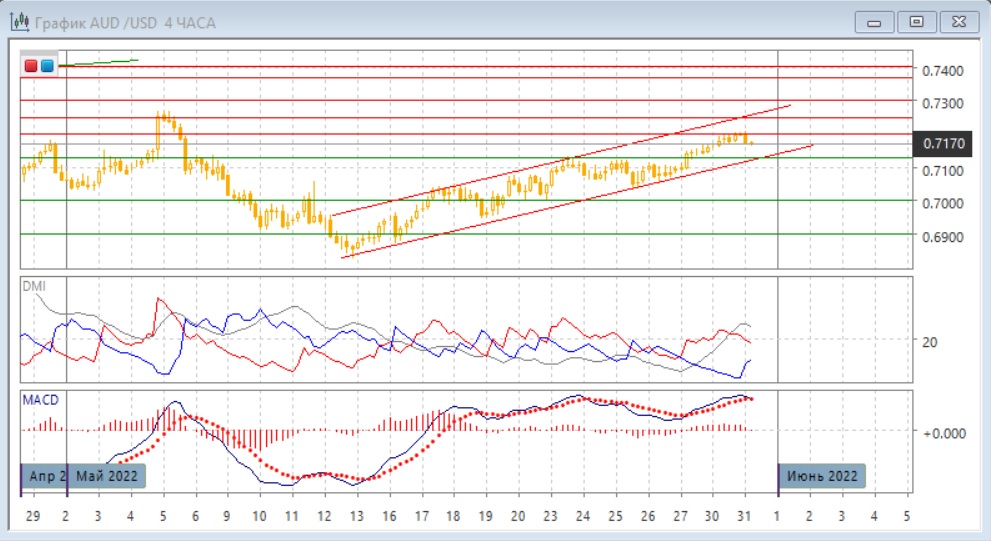Click the 0.7400 price axis label
991x541 pixels.
[x=943, y=71]
